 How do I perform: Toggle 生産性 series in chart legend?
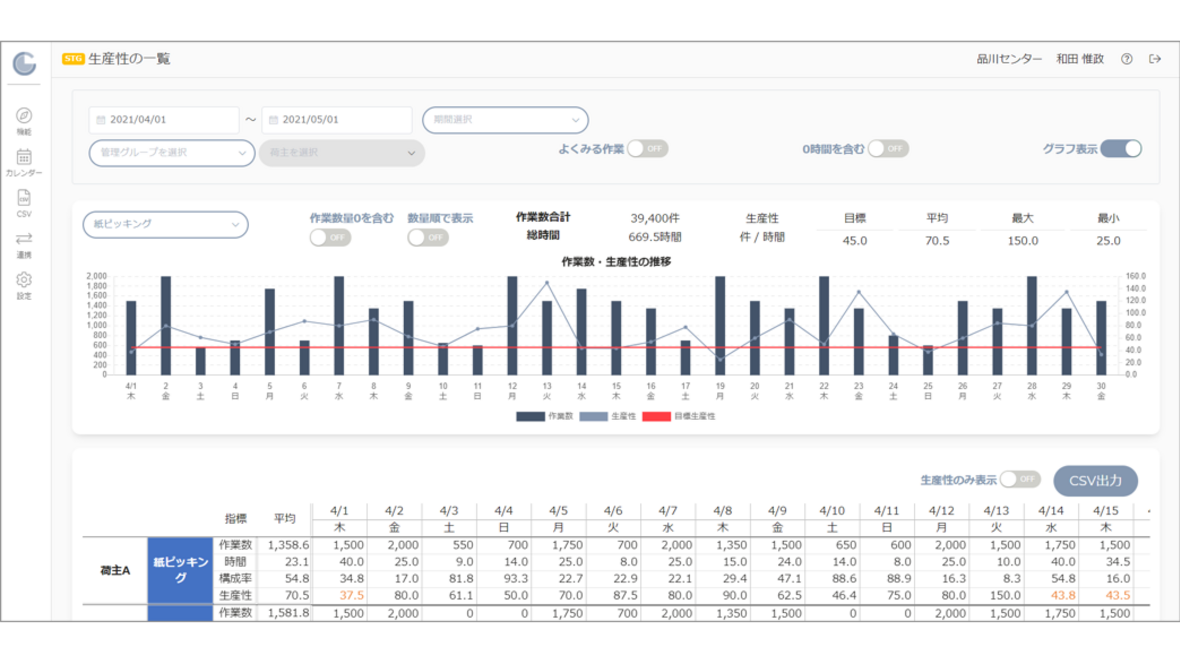tap(607, 416)
